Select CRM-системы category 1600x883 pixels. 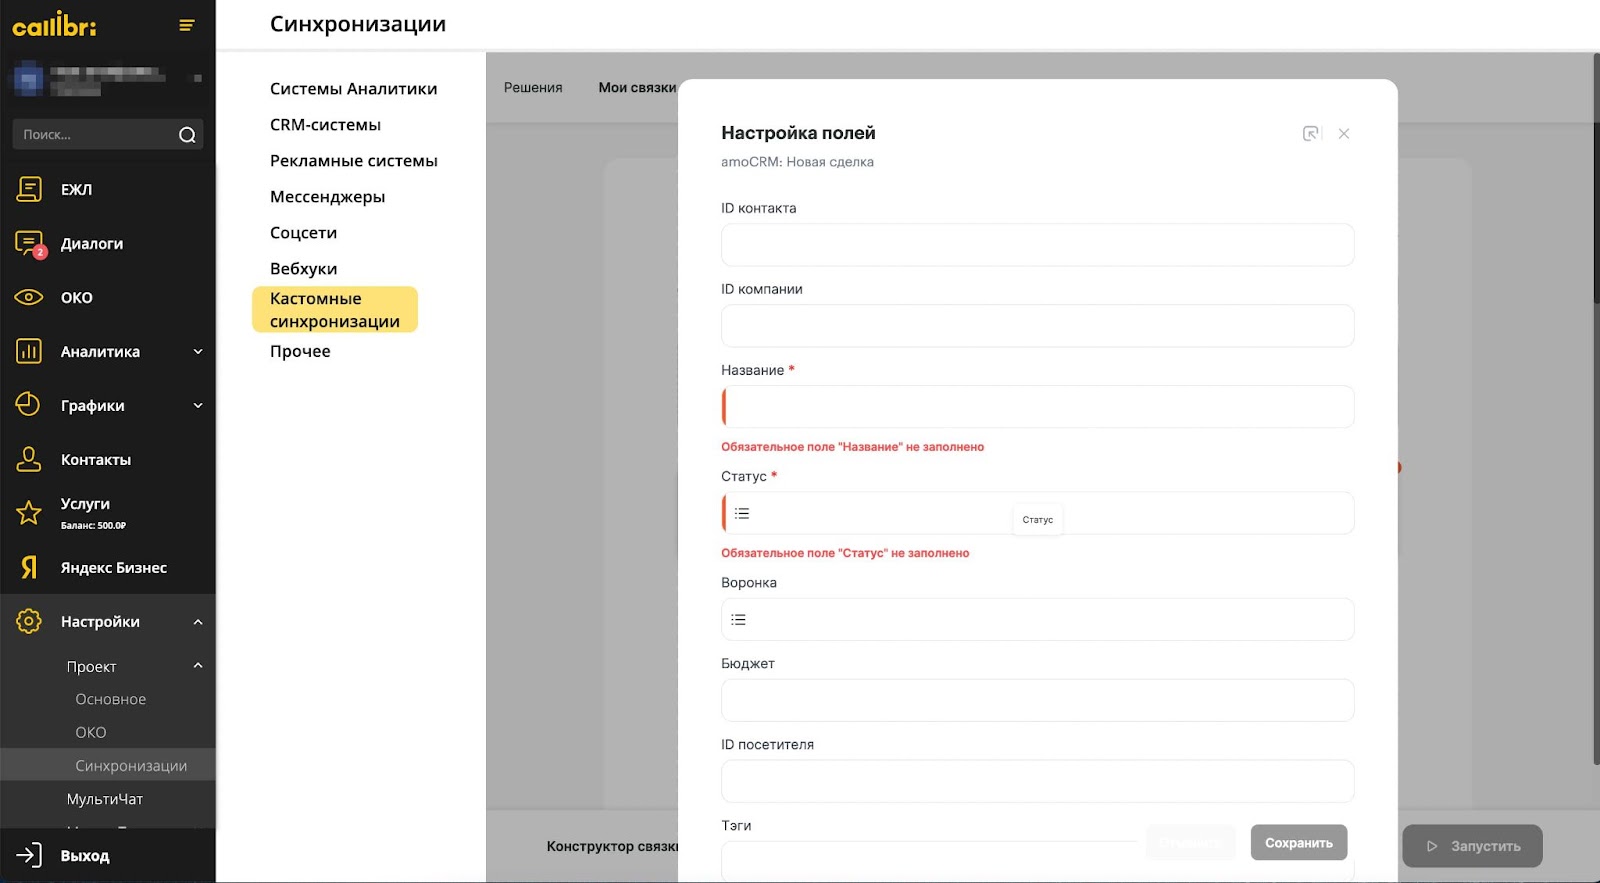(x=325, y=125)
